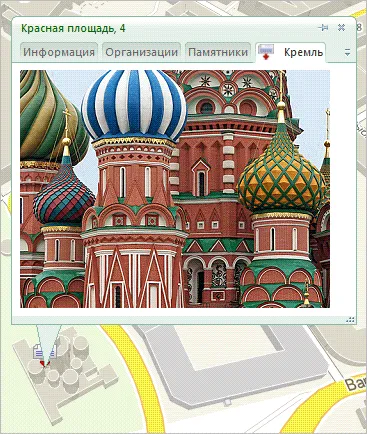
Task: Open the St. Basil's Cathedral photo
Action: click(175, 189)
